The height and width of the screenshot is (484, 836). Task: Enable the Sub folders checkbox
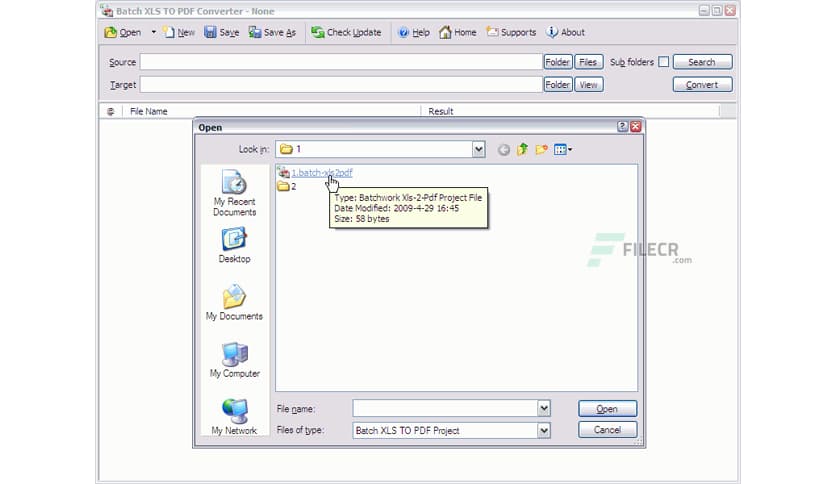(x=663, y=62)
